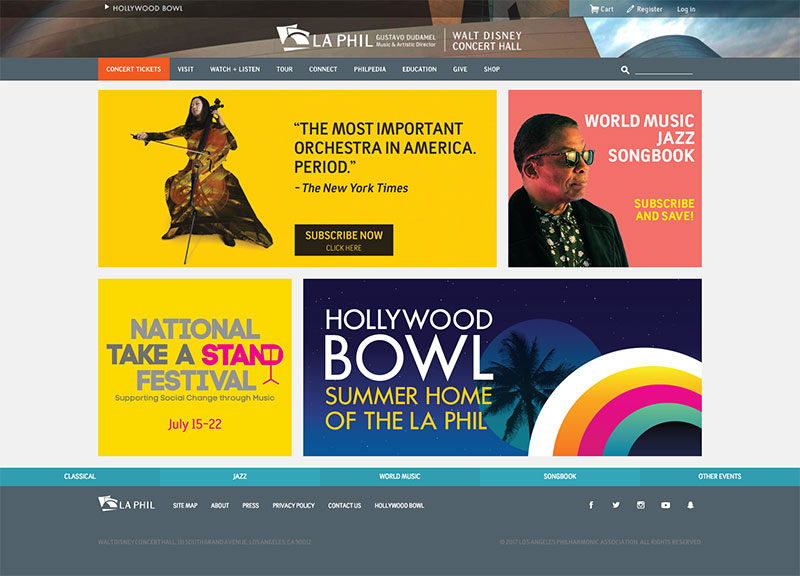
Task: Open World Music Jazz Songbook banner
Action: [605, 179]
